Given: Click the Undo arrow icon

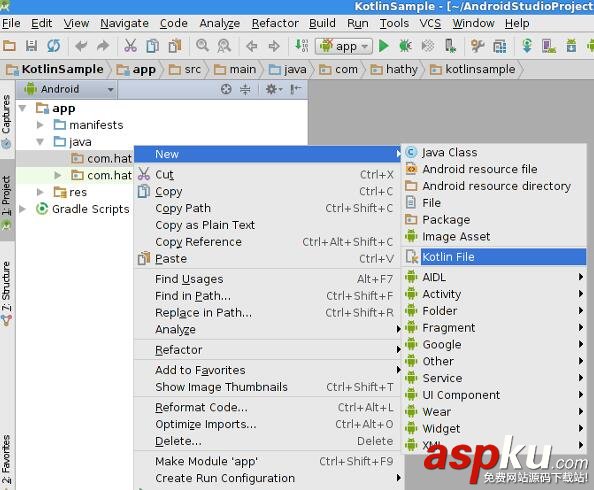Looking at the screenshot, I should coord(81,46).
